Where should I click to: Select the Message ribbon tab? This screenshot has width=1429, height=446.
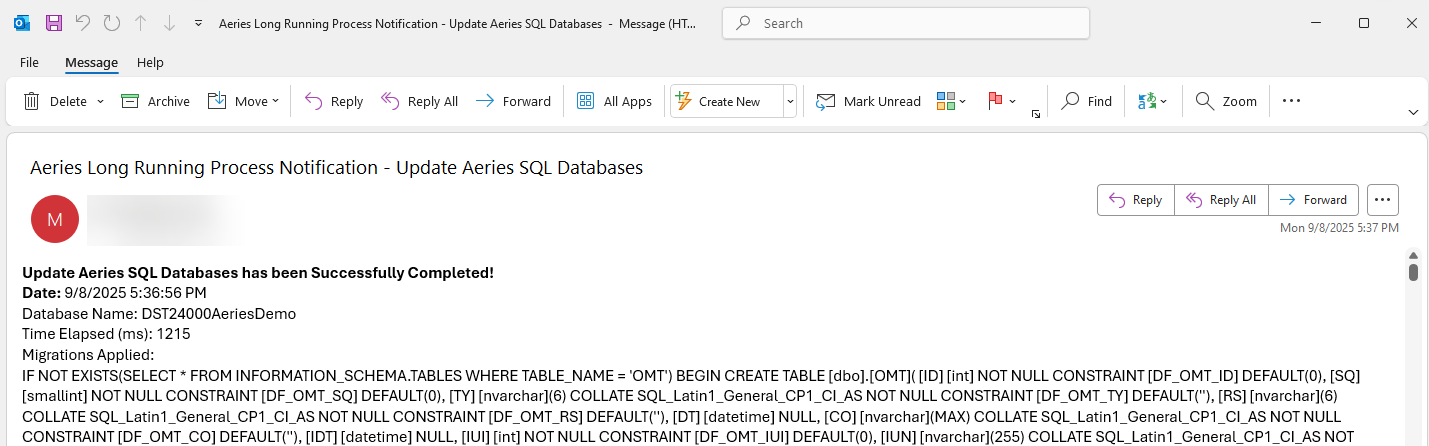[x=92, y=62]
